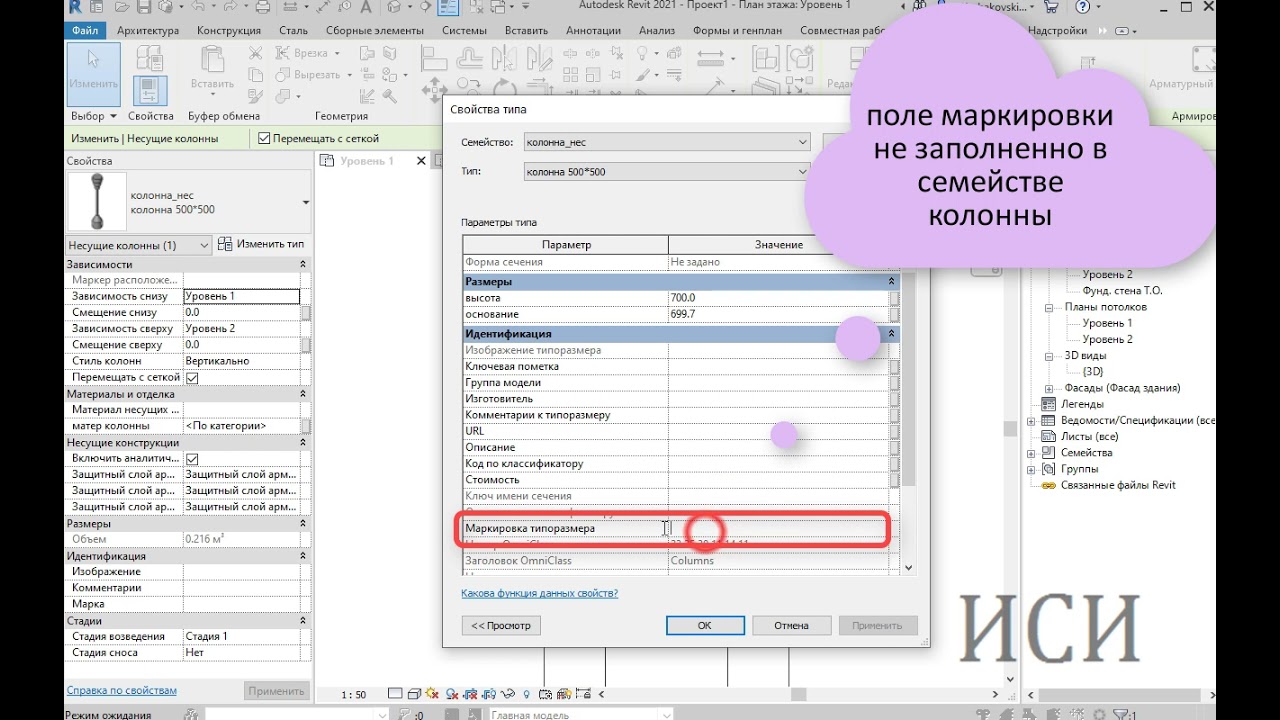Viewport: 1280px width, 720px height.
Task: Click the view scale 1 : 50 control
Action: [x=354, y=695]
